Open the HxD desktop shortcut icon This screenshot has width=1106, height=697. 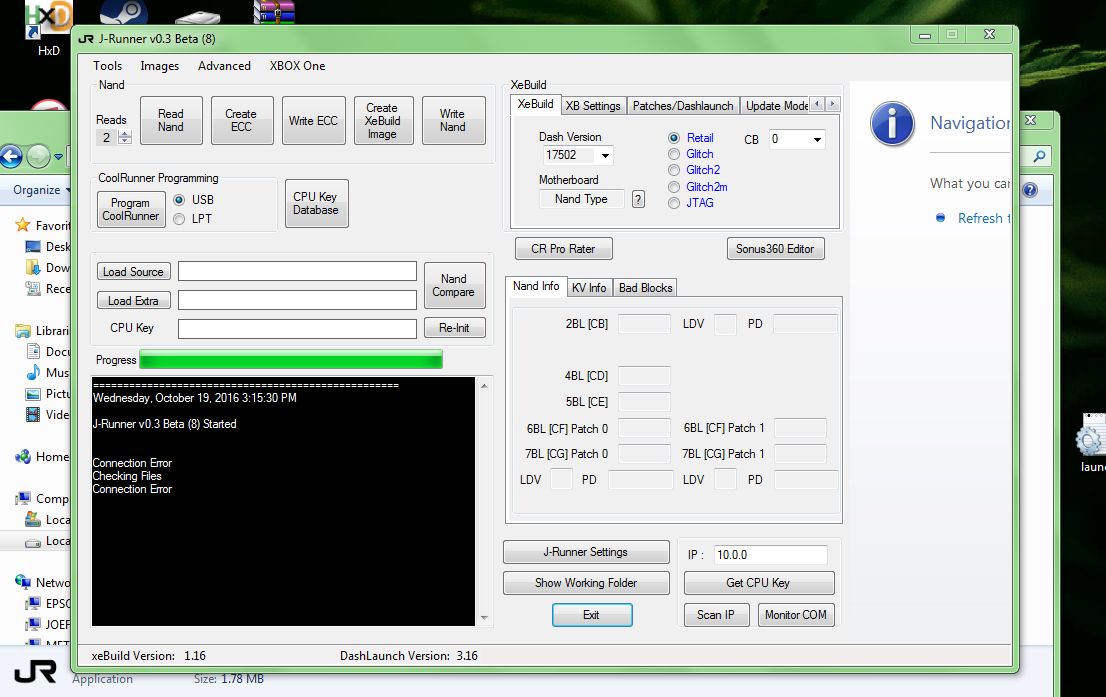(x=48, y=19)
